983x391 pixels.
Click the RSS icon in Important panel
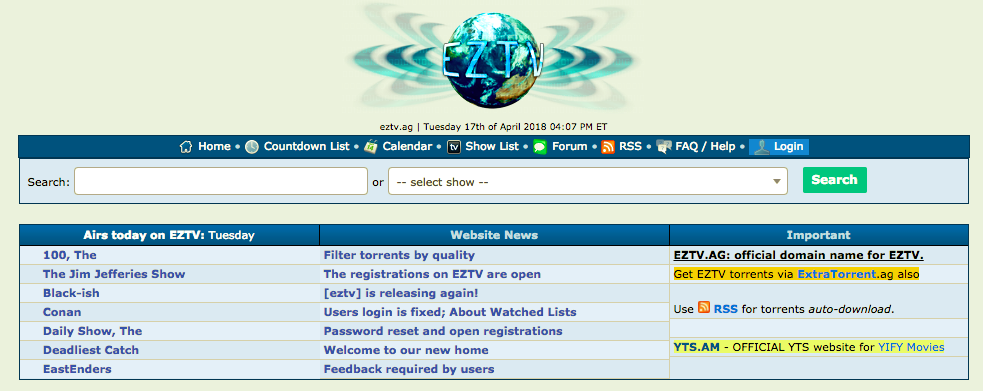(704, 308)
